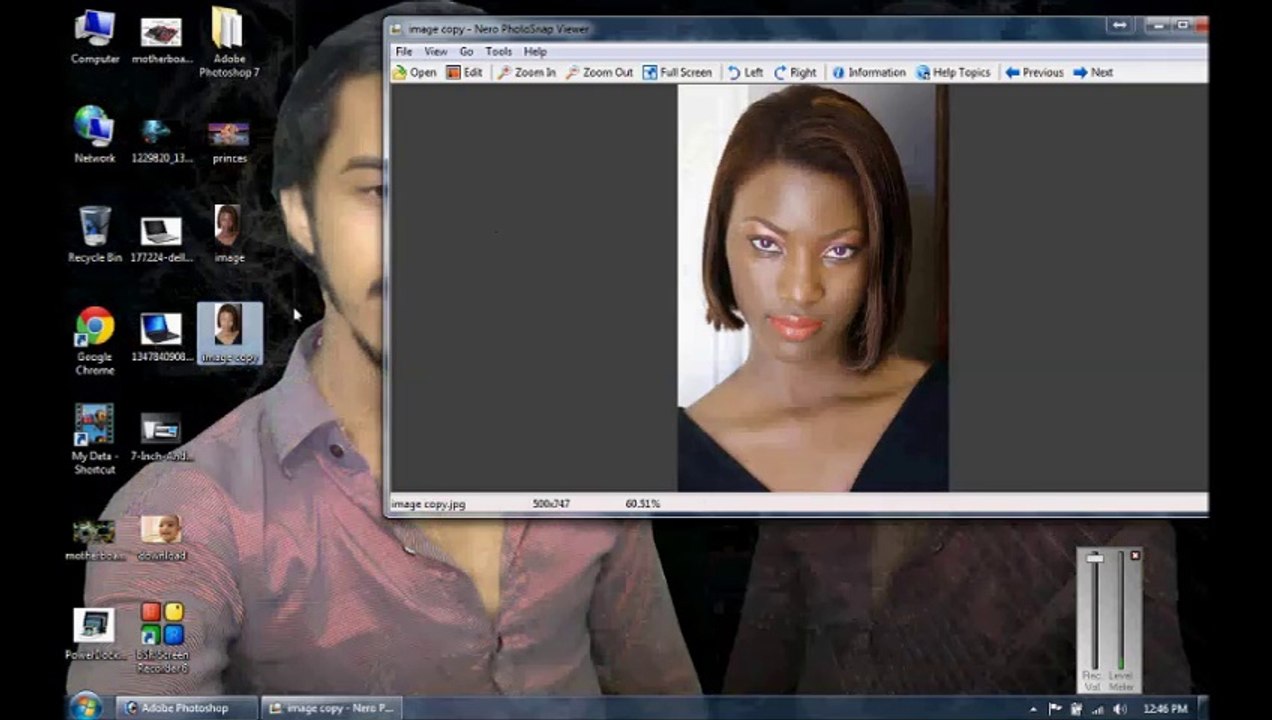Image resolution: width=1272 pixels, height=720 pixels.
Task: Open the View menu
Action: pyautogui.click(x=436, y=51)
